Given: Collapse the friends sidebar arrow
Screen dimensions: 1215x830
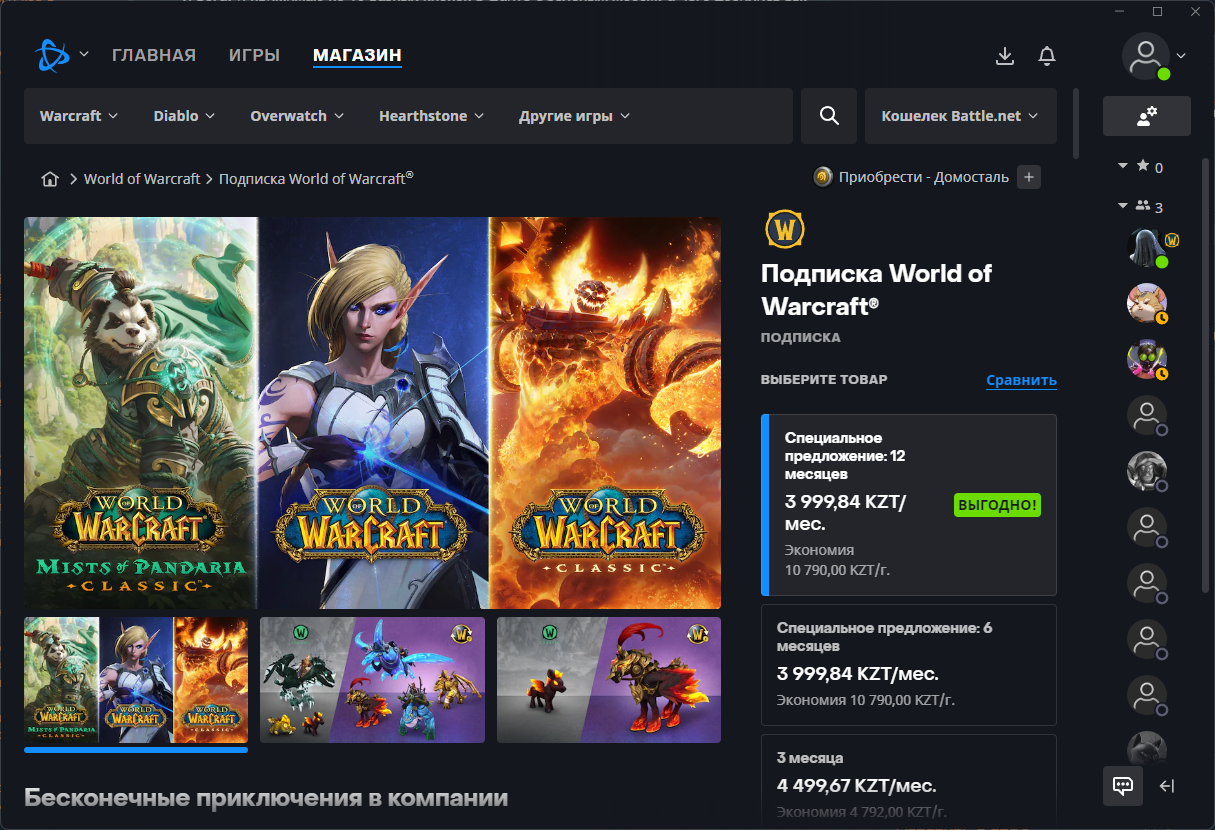Looking at the screenshot, I should (1167, 786).
